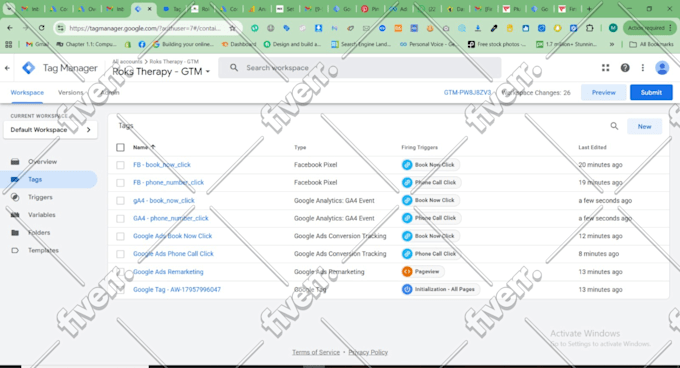This screenshot has width=680, height=368.
Task: Select Tags in the sidebar
Action: tap(50, 179)
